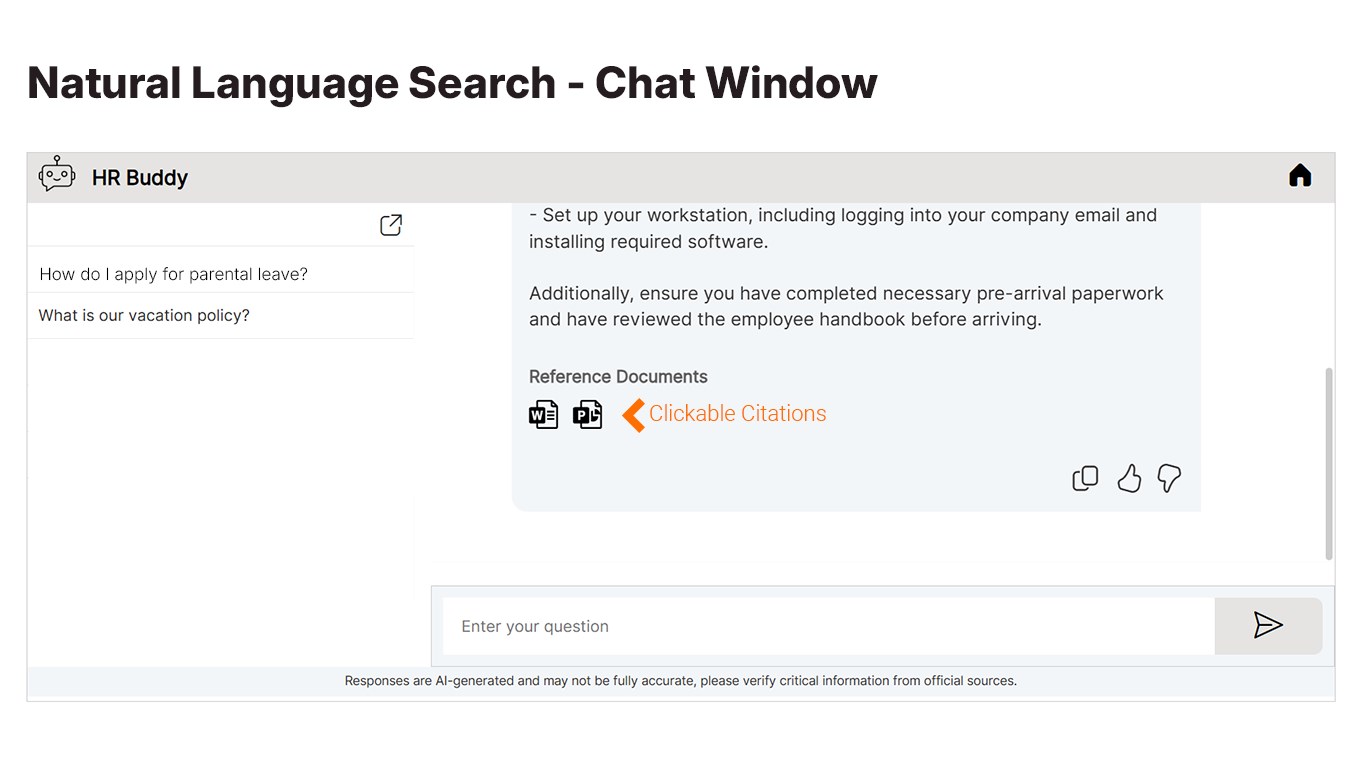Click the "Clickable Citations" label

click(x=737, y=414)
